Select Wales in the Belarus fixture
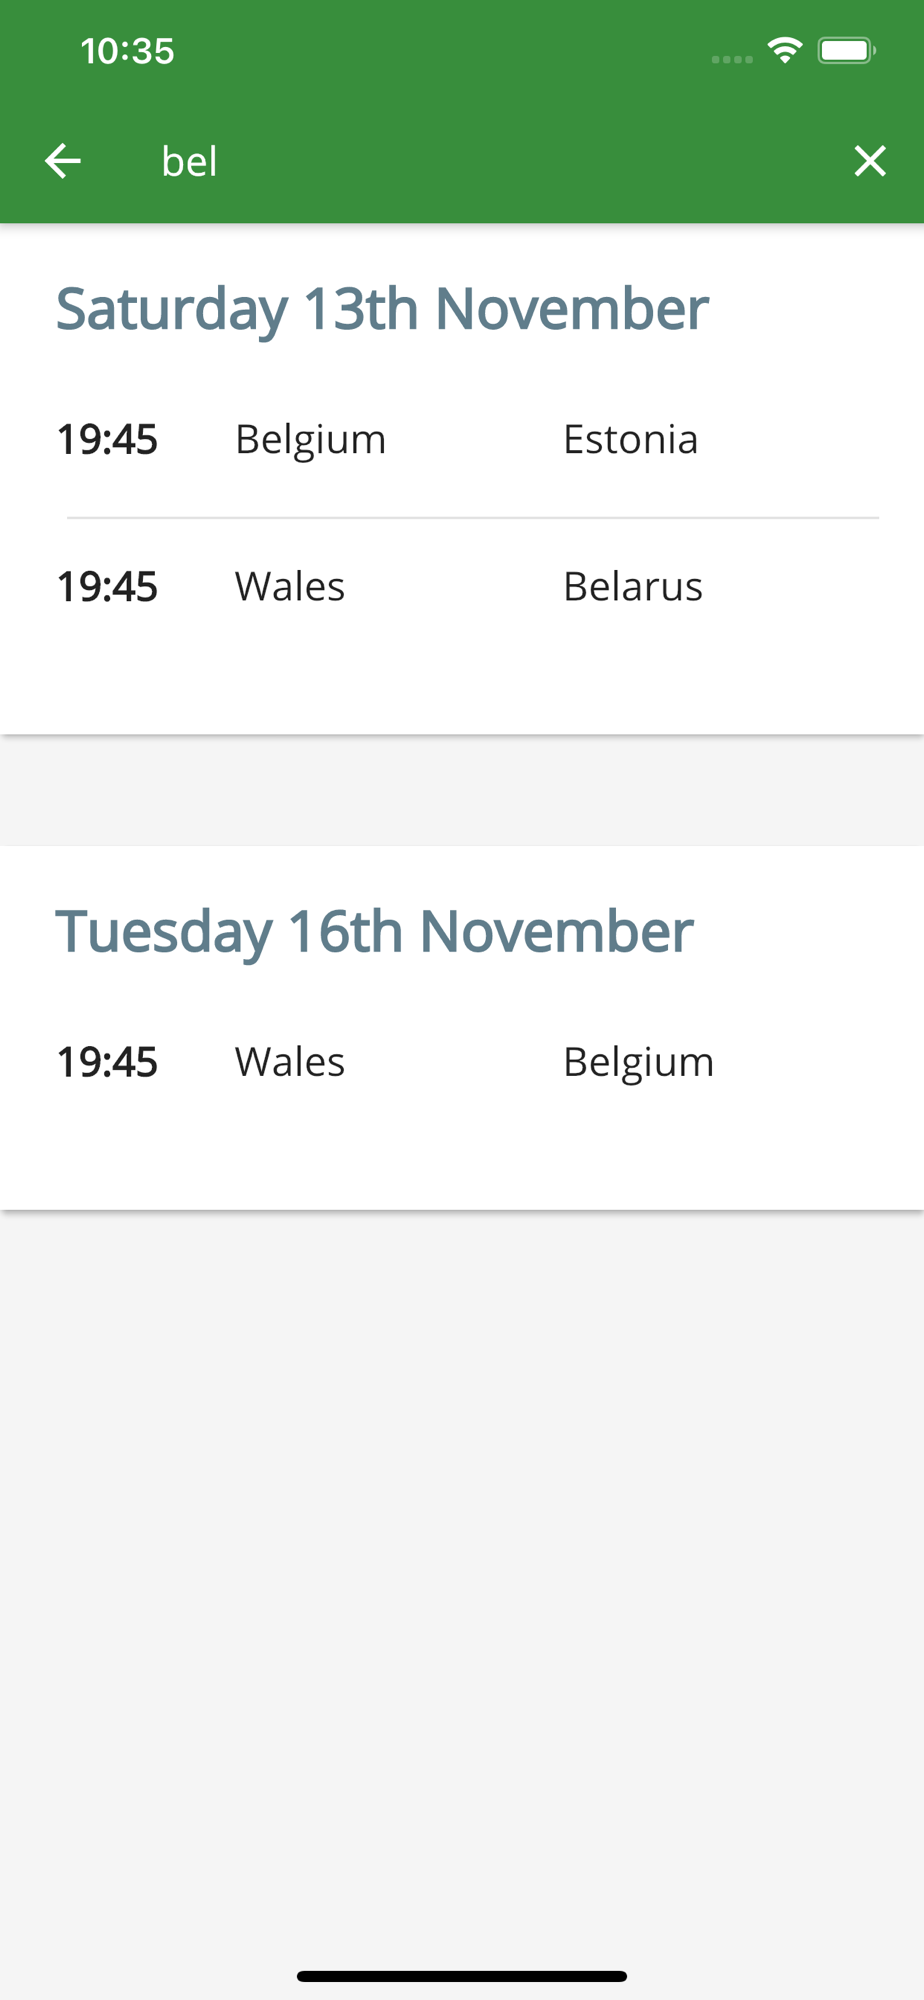The width and height of the screenshot is (924, 2000). tap(290, 587)
